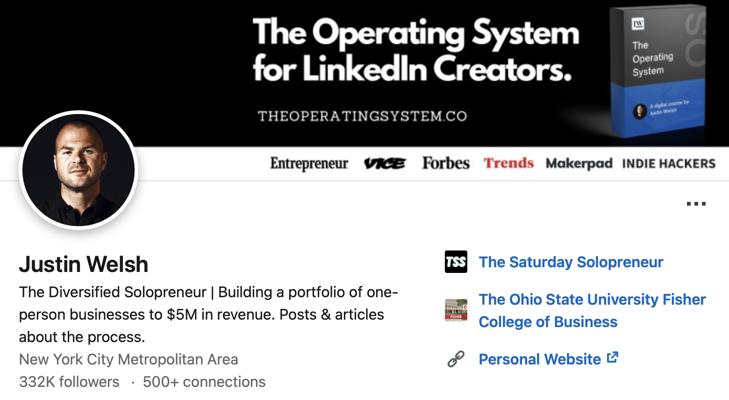Open the three-dot more options menu
729x400 pixels.
(696, 204)
